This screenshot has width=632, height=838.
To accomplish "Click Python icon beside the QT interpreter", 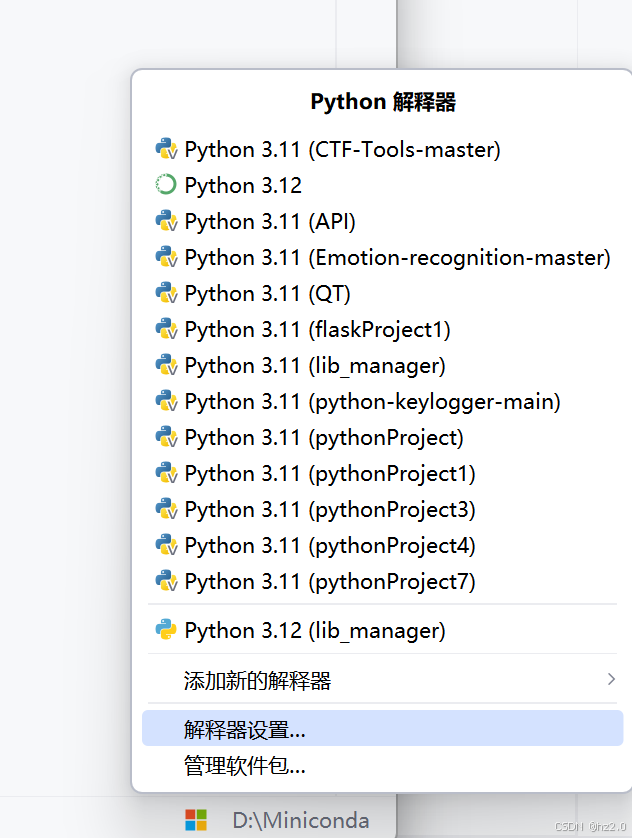I will pos(166,293).
